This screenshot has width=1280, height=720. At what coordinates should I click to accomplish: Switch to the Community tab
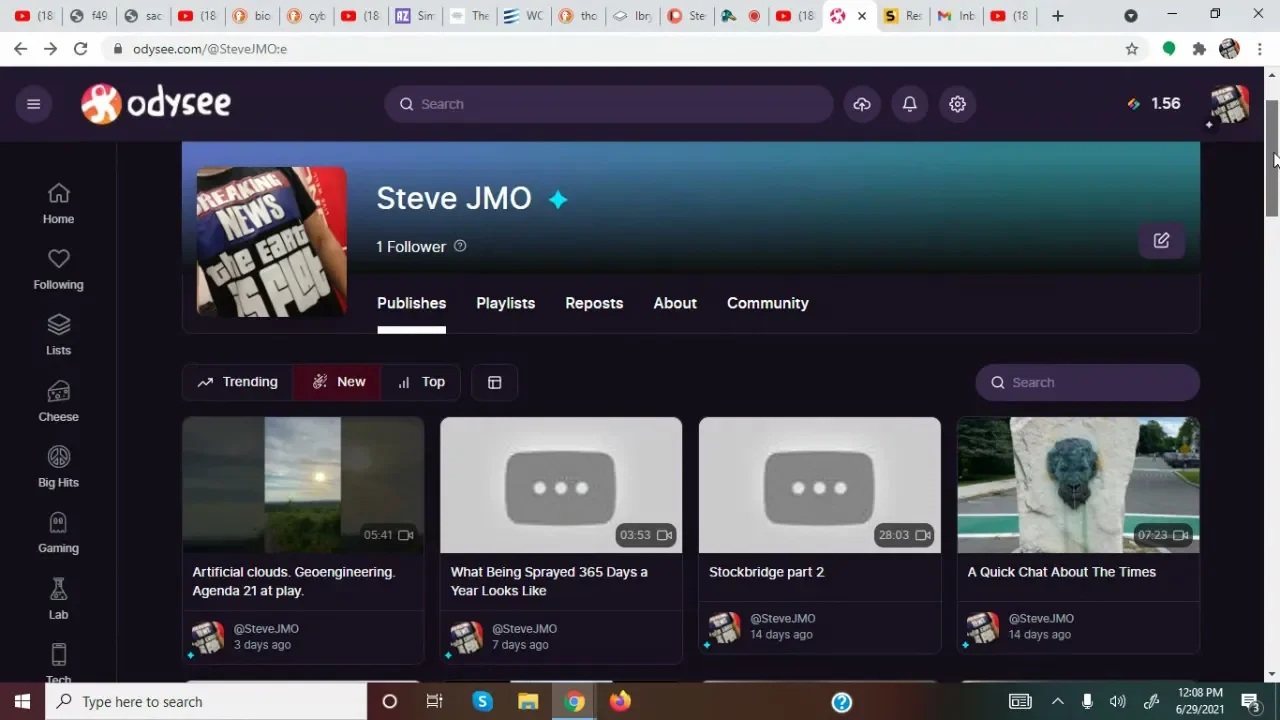click(767, 303)
